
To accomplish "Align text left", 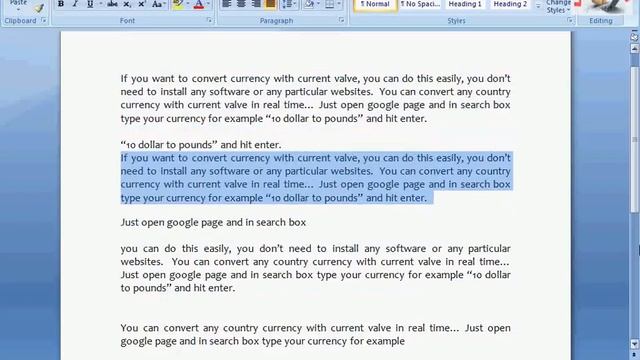I will (227, 4).
